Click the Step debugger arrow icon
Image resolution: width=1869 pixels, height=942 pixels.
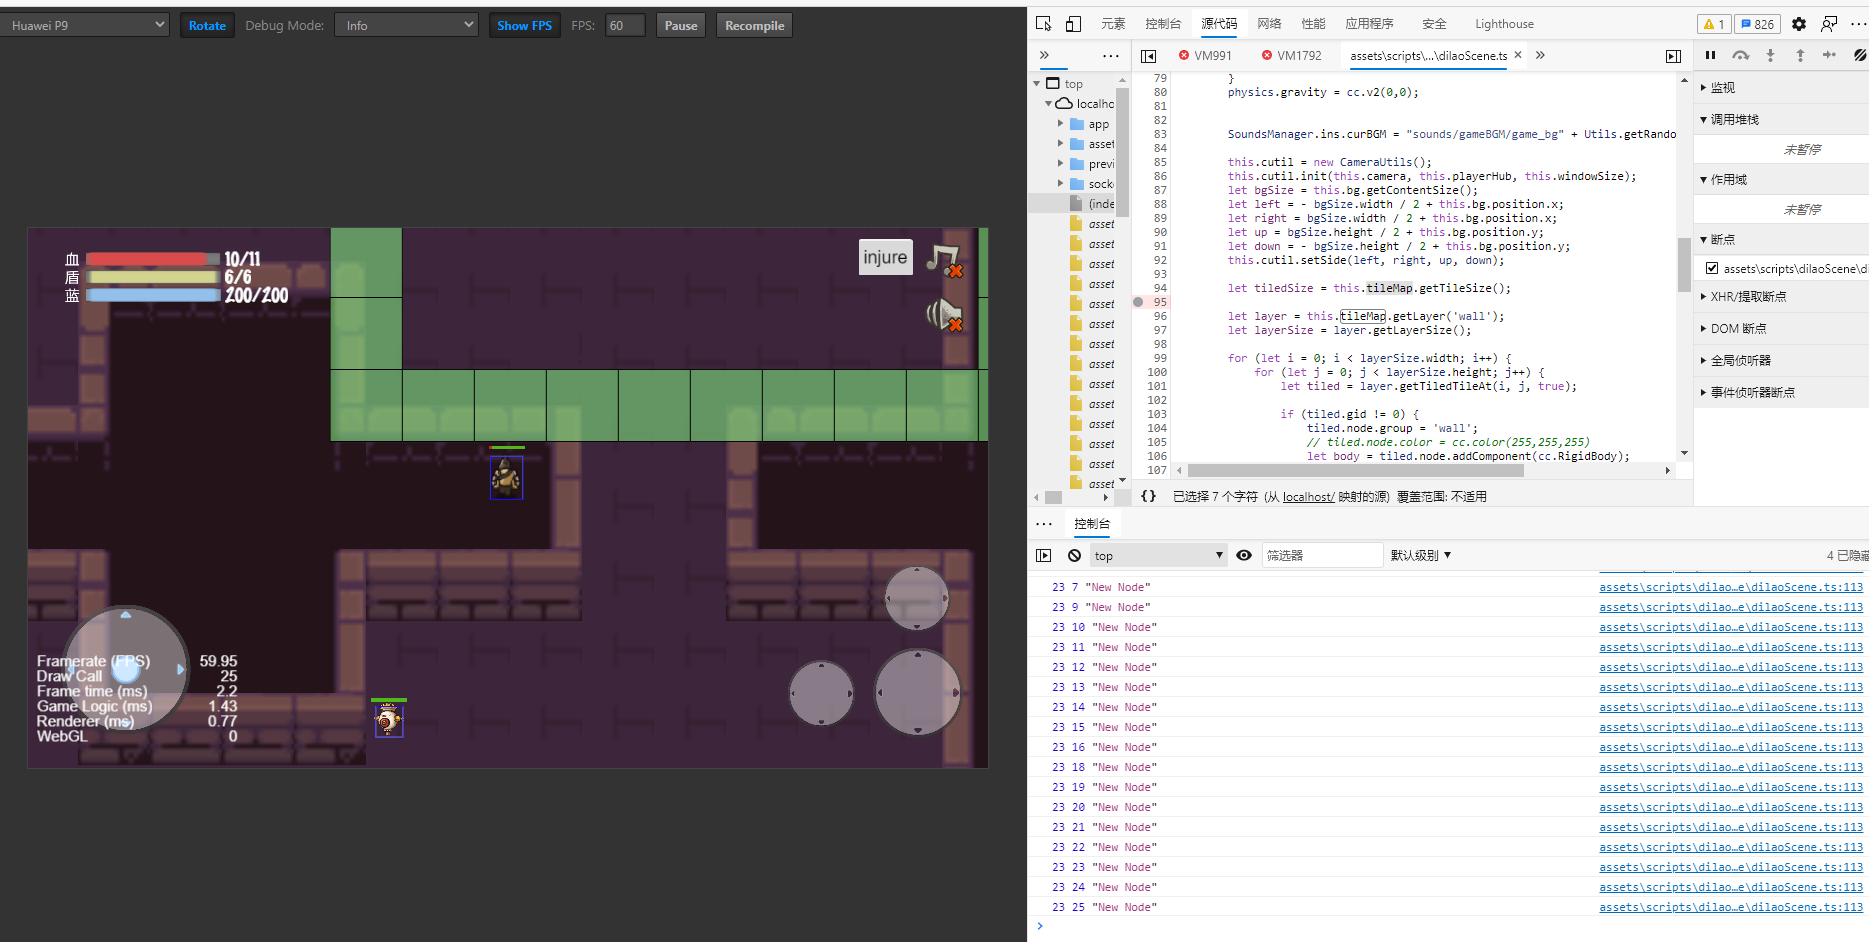tap(1829, 55)
